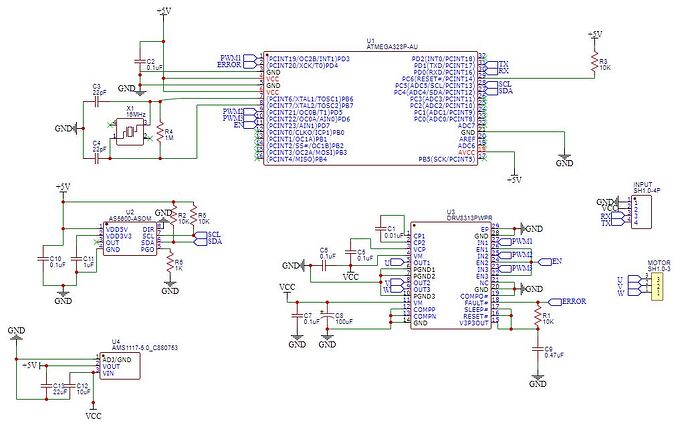The width and height of the screenshot is (690, 429).
Task: Select the INPUT SH1.0-4P connector body
Action: (641, 212)
